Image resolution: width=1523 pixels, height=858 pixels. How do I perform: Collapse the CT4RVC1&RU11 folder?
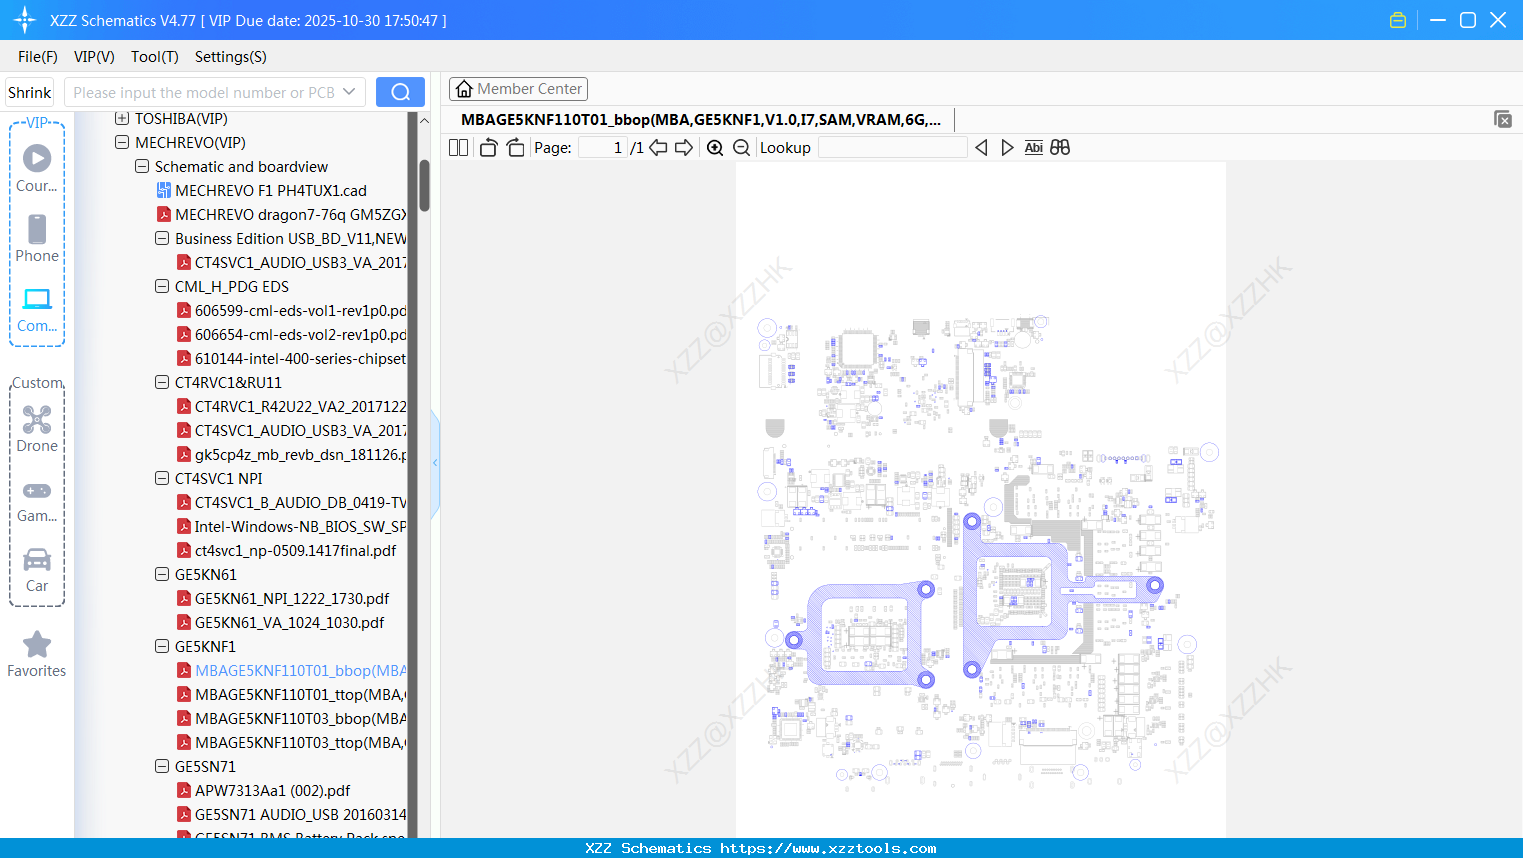point(162,383)
